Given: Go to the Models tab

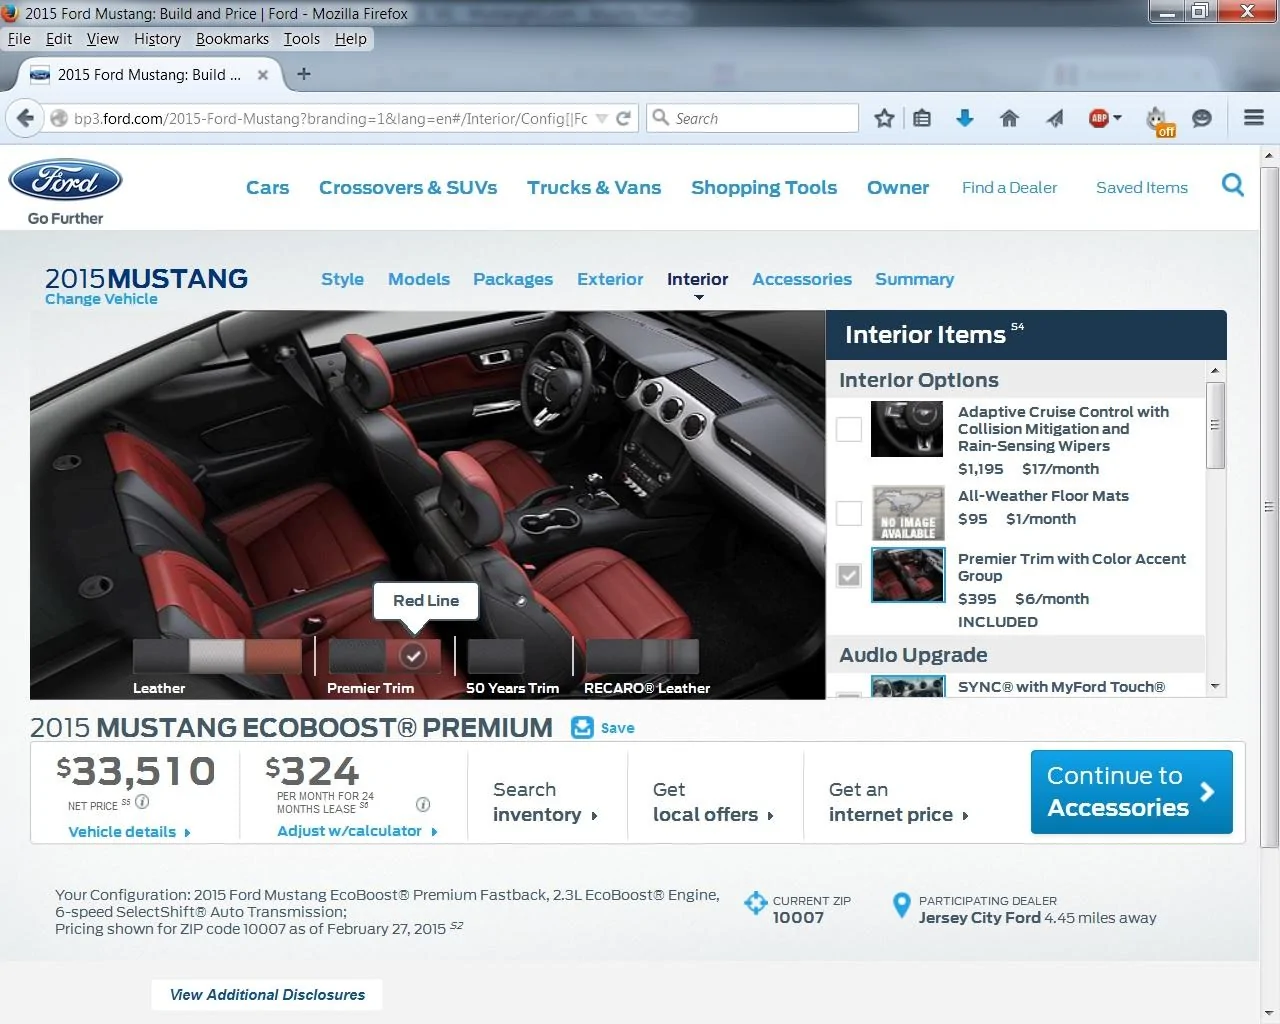Looking at the screenshot, I should click(419, 279).
